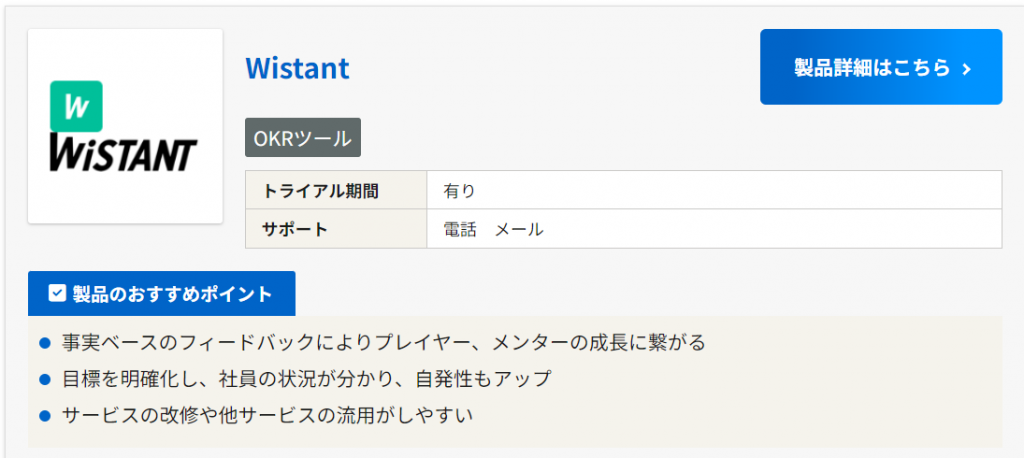Click the bullet dot before 事実ベースのフィードバック
Screen dimensions: 1024x458
coord(44,343)
